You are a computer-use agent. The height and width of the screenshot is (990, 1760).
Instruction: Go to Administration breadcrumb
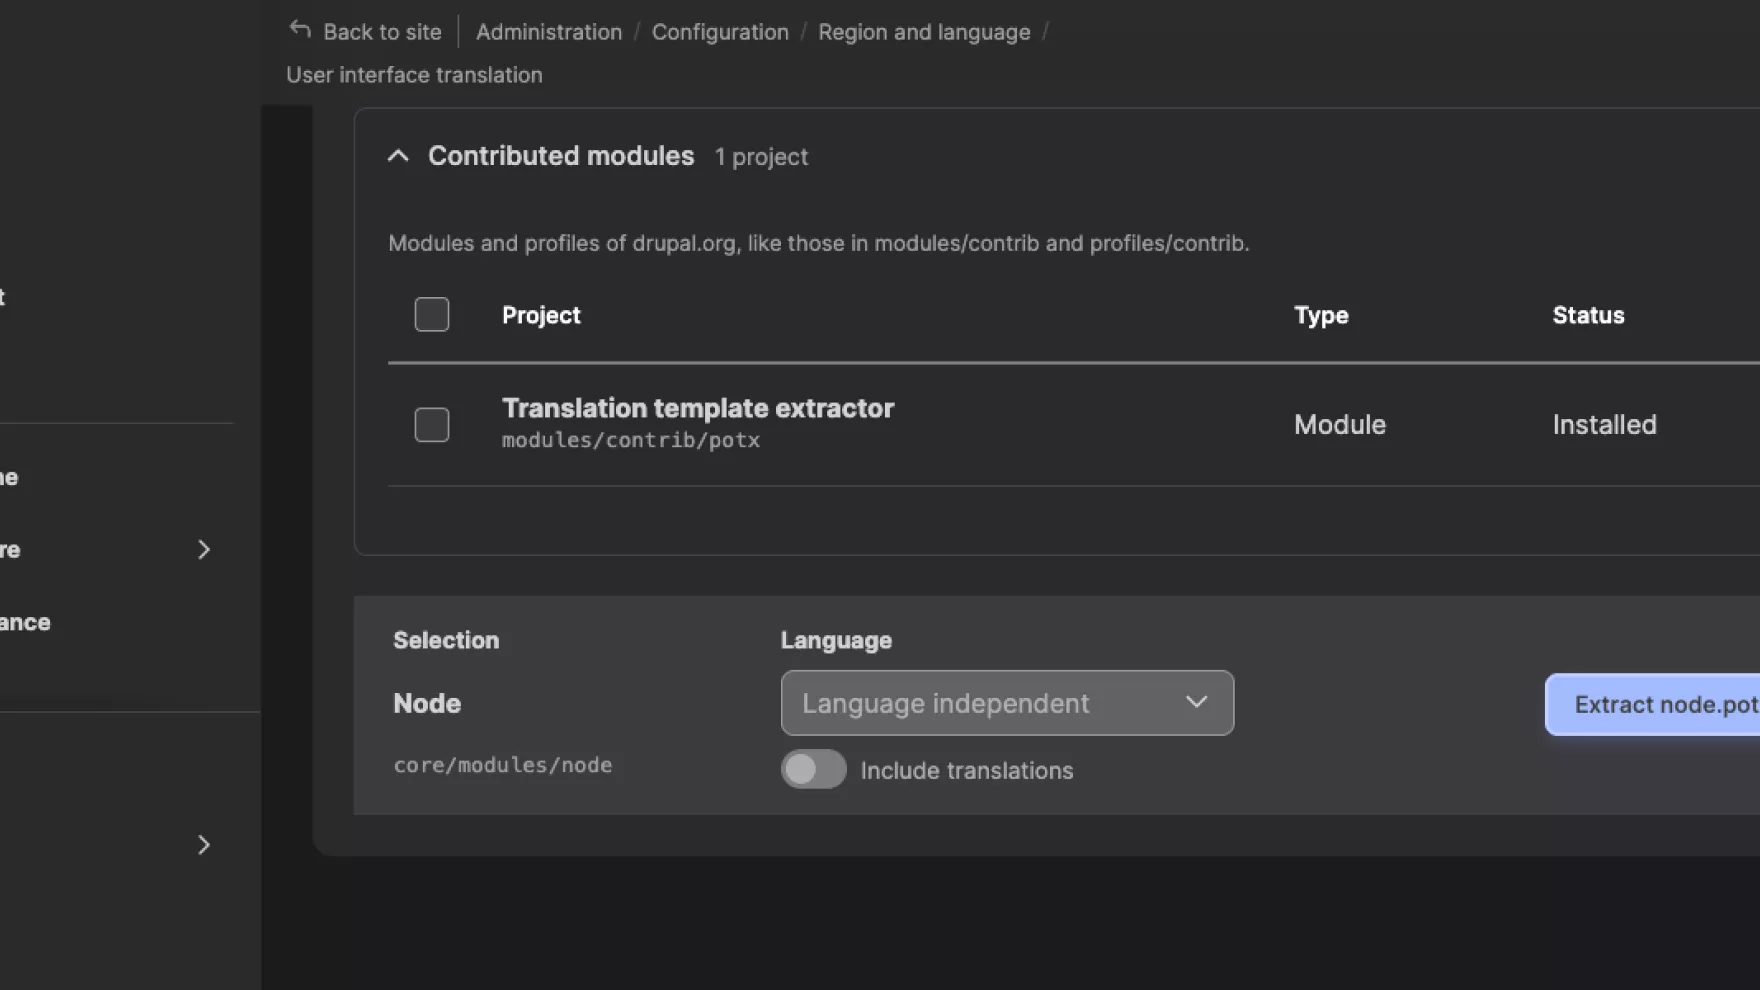coord(549,32)
